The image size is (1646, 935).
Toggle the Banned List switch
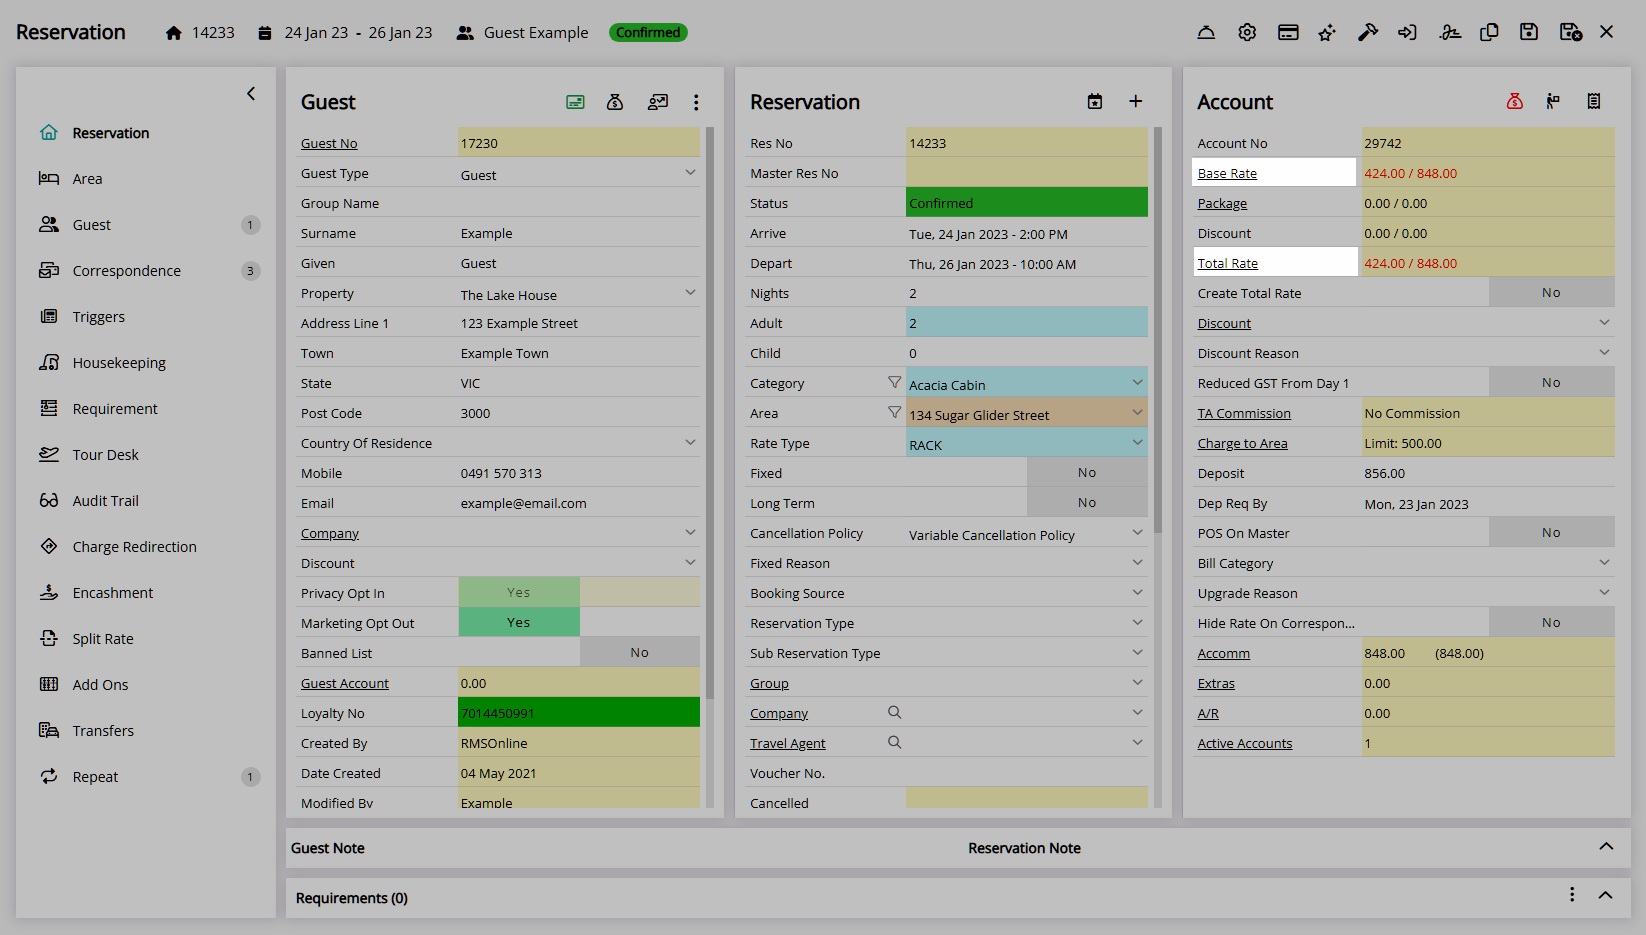[640, 652]
